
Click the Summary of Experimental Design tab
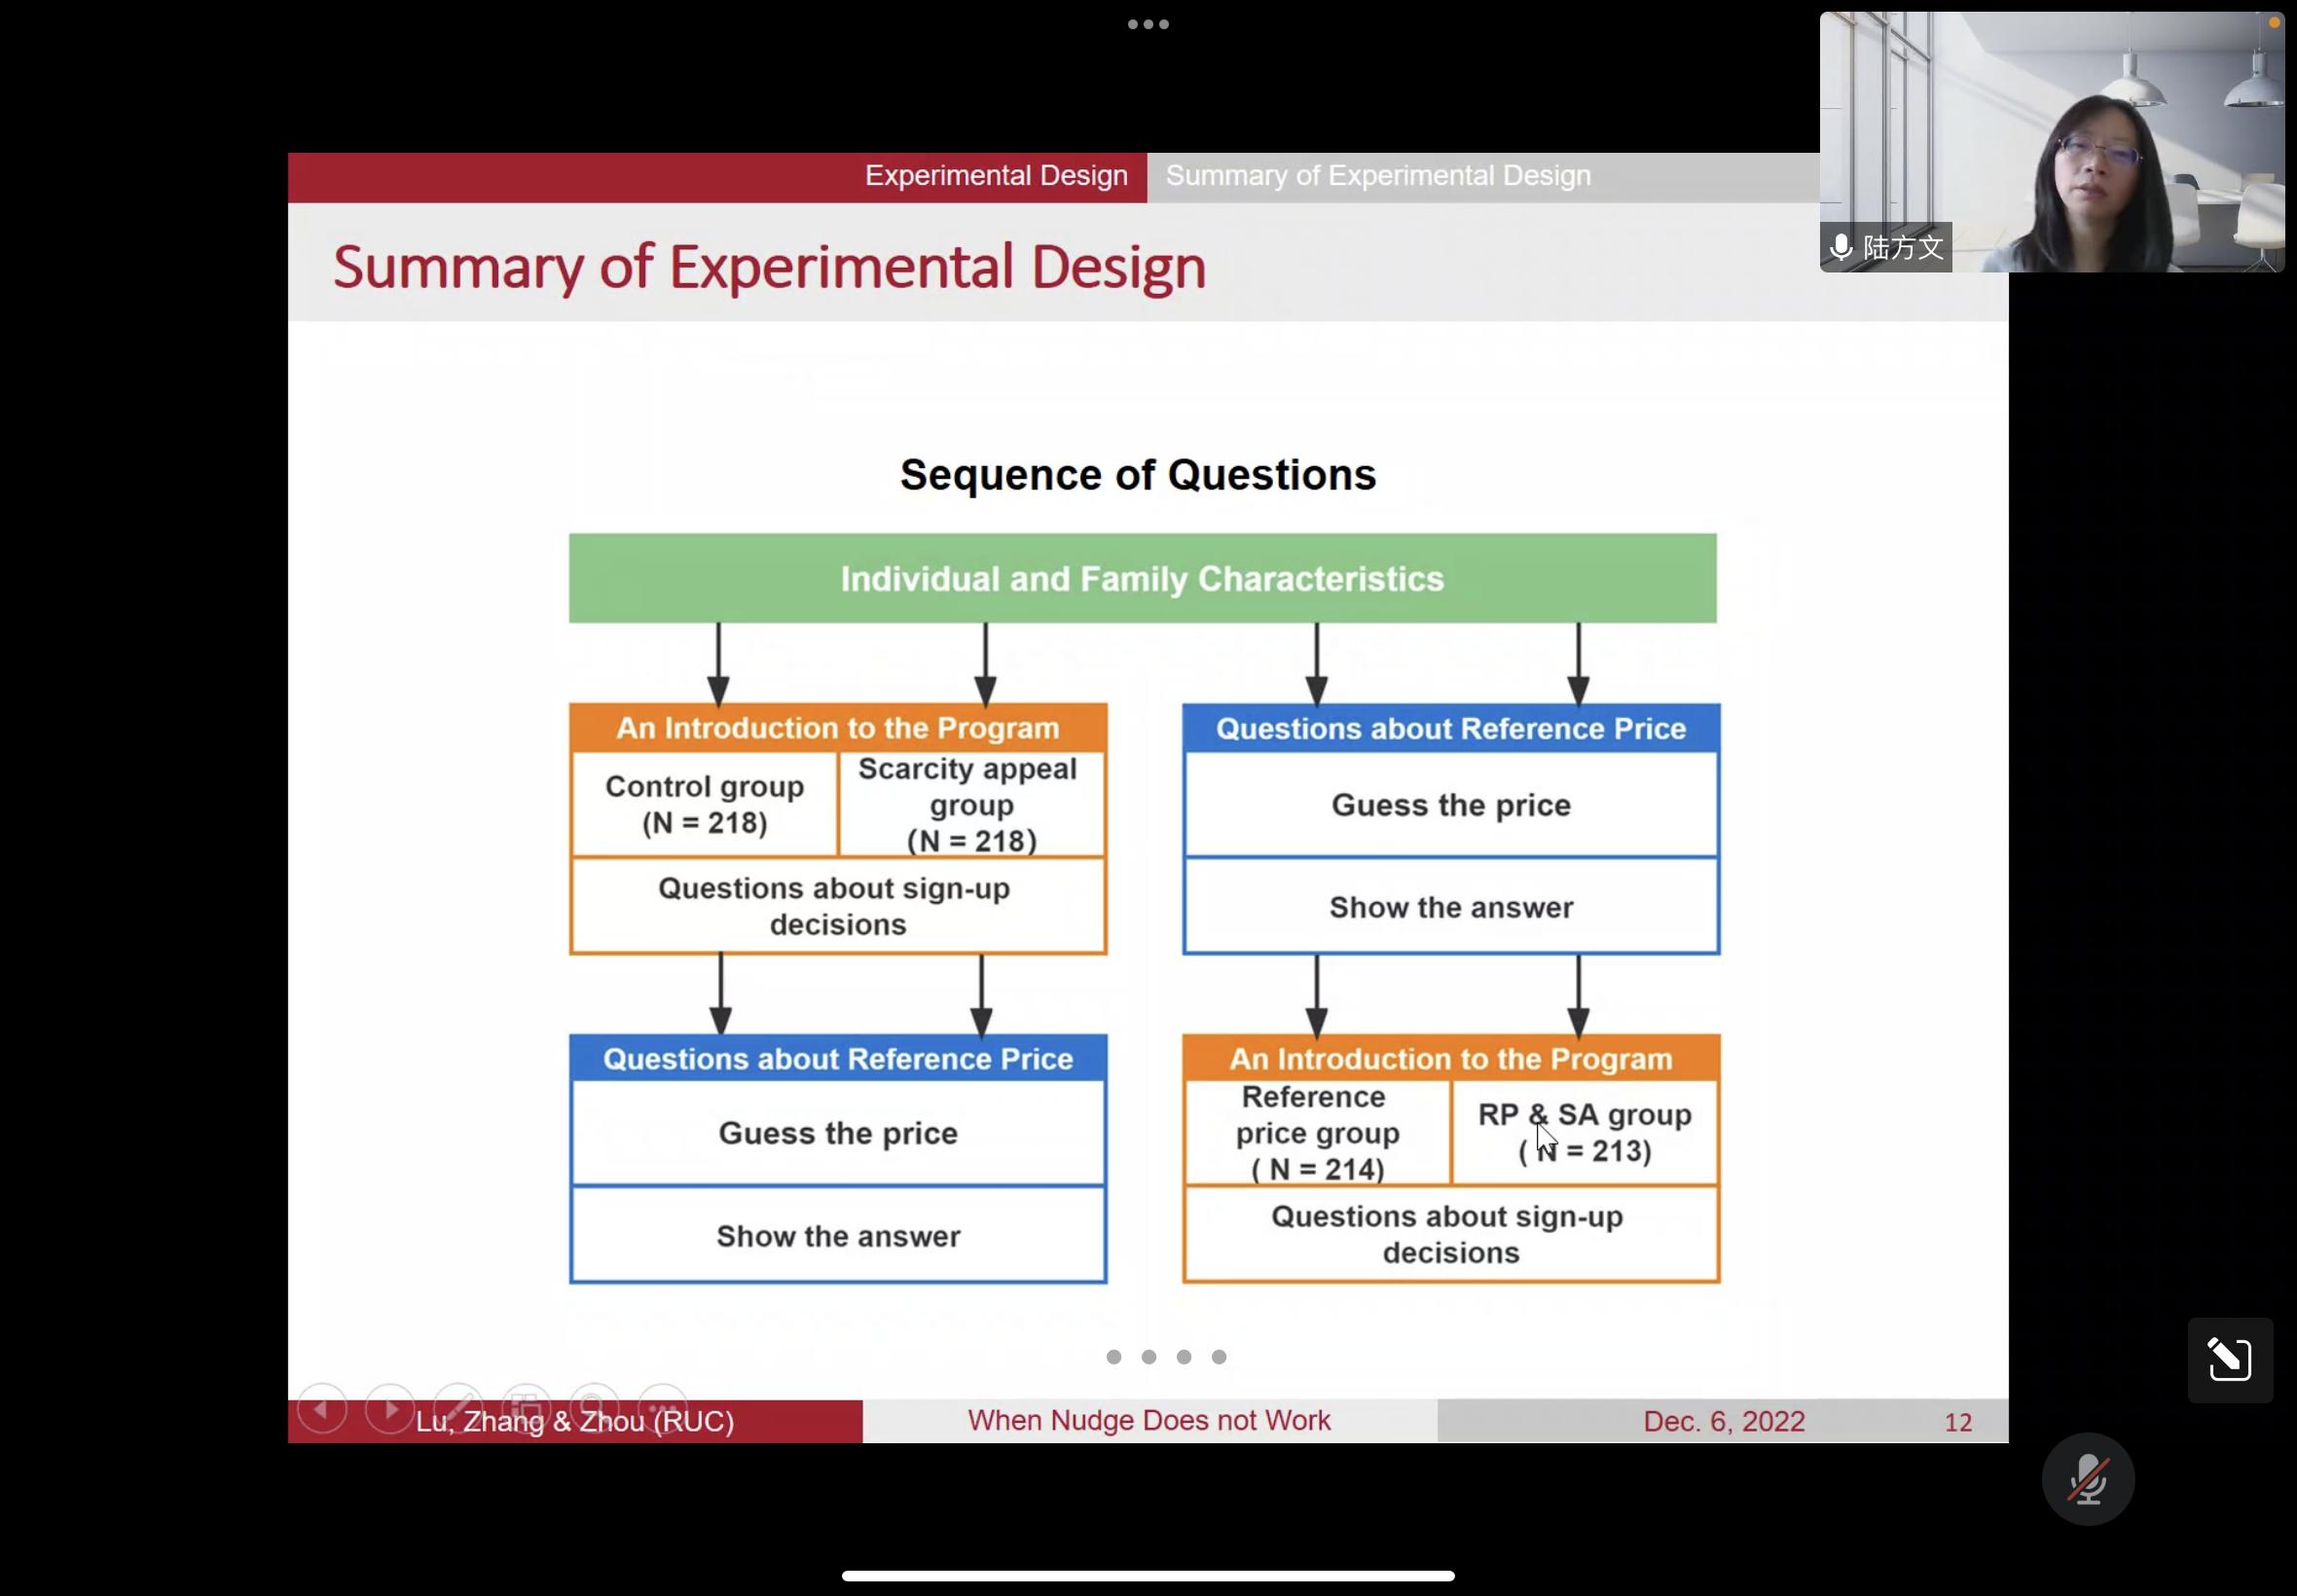click(1377, 176)
